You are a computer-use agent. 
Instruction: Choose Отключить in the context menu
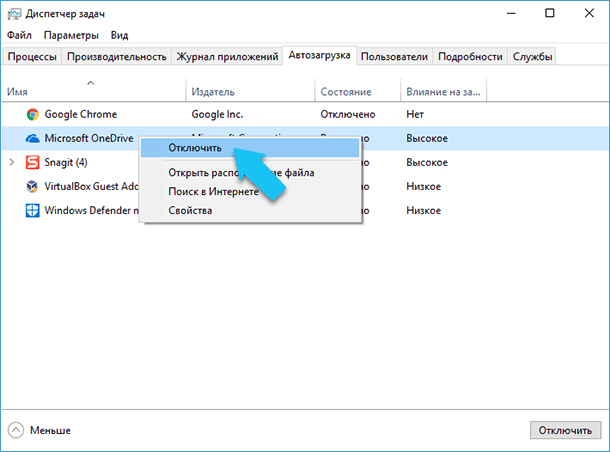point(250,148)
